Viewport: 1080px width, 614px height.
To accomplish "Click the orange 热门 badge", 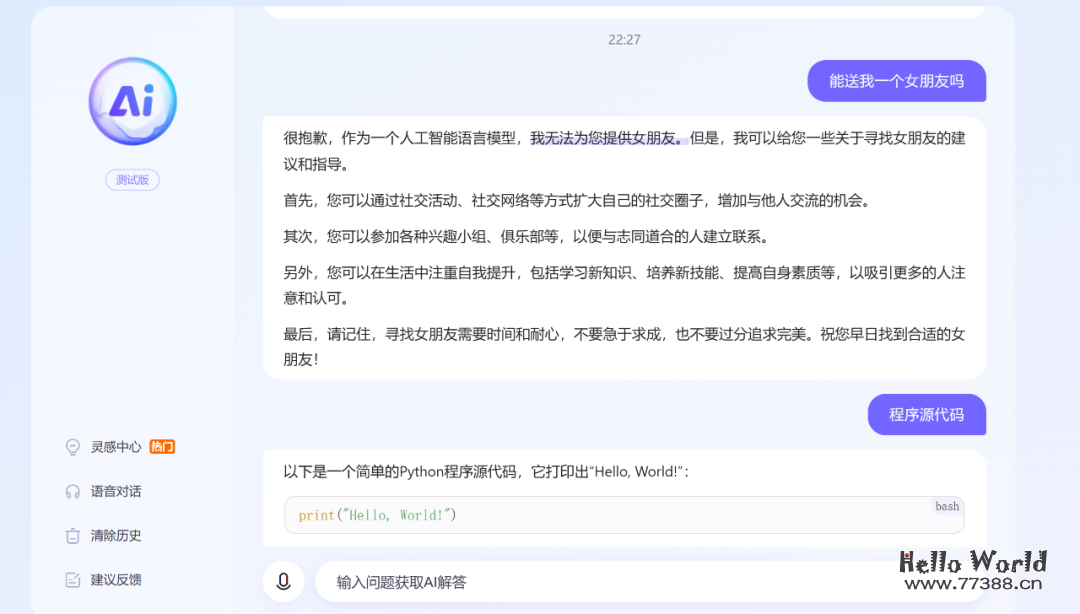I will pos(161,447).
